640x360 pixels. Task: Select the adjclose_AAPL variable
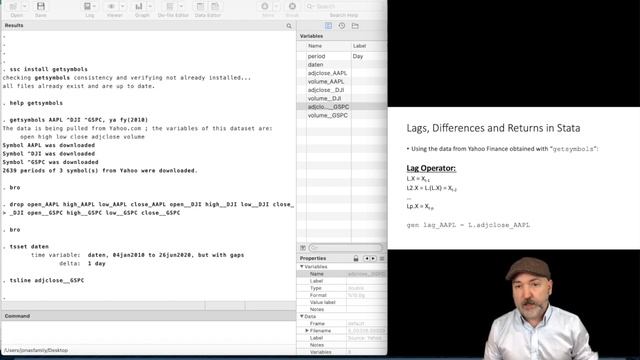coord(327,73)
